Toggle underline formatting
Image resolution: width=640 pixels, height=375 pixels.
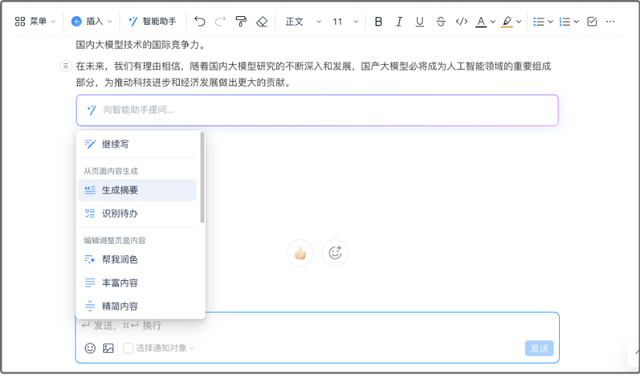[420, 21]
